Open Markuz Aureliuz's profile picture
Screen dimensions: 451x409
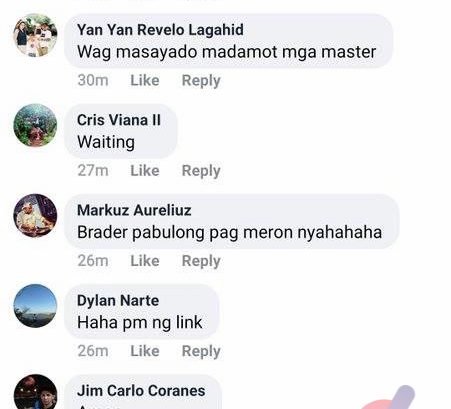35,216
